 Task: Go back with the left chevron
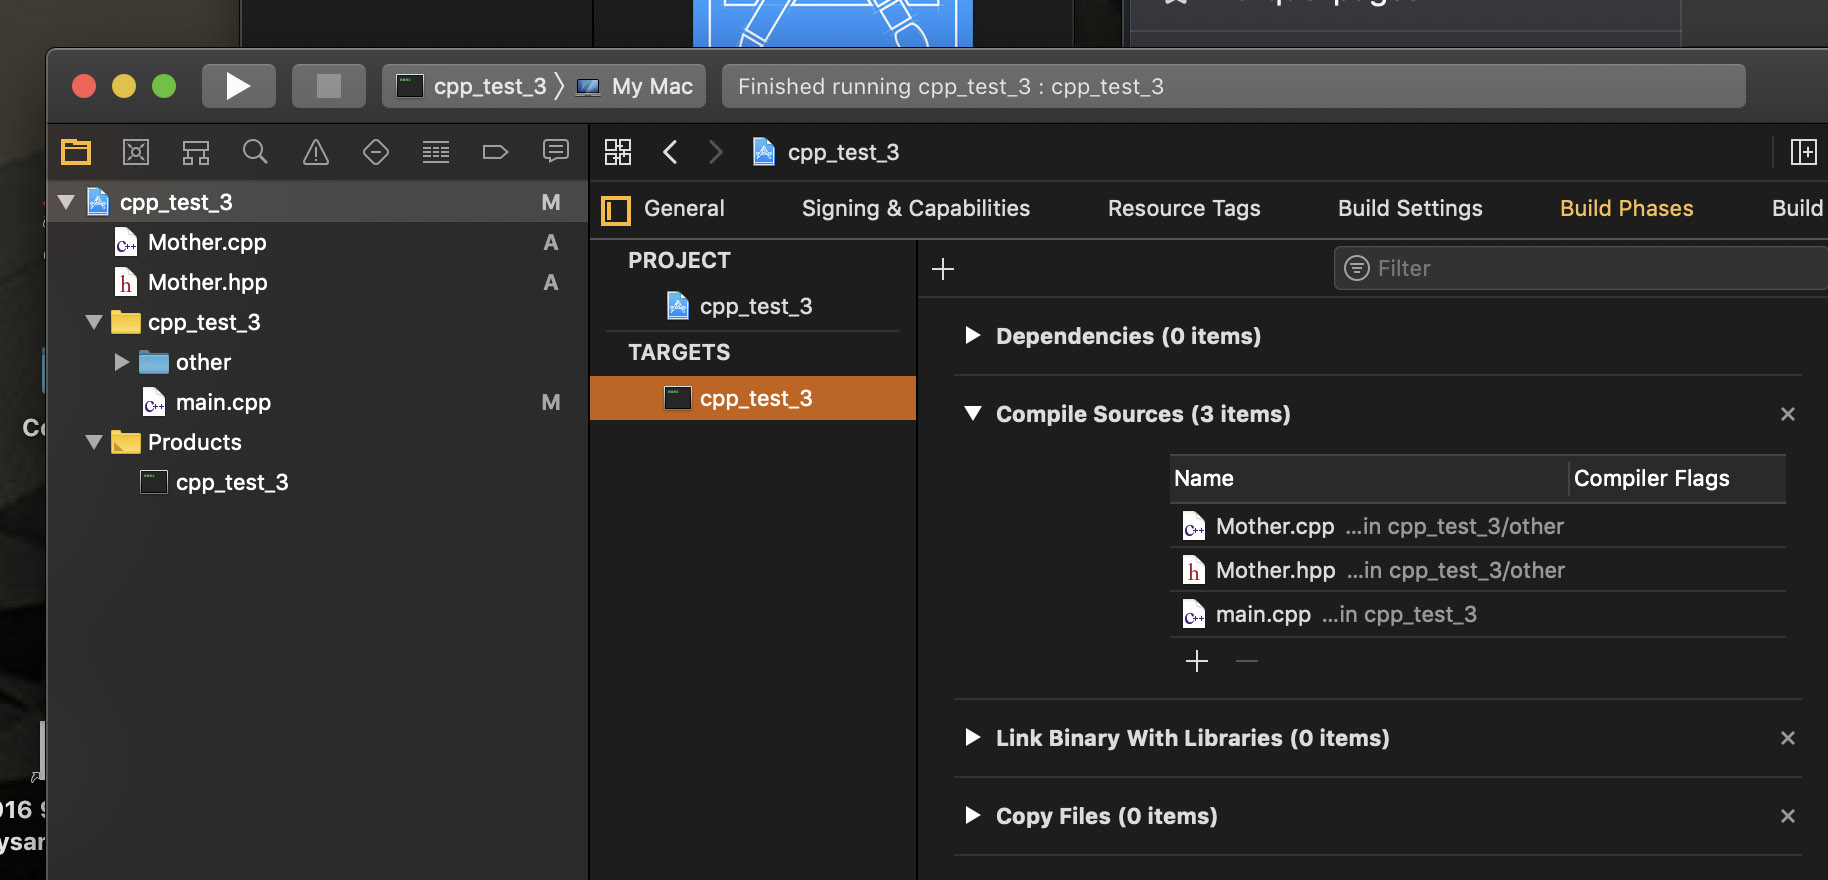coord(670,152)
